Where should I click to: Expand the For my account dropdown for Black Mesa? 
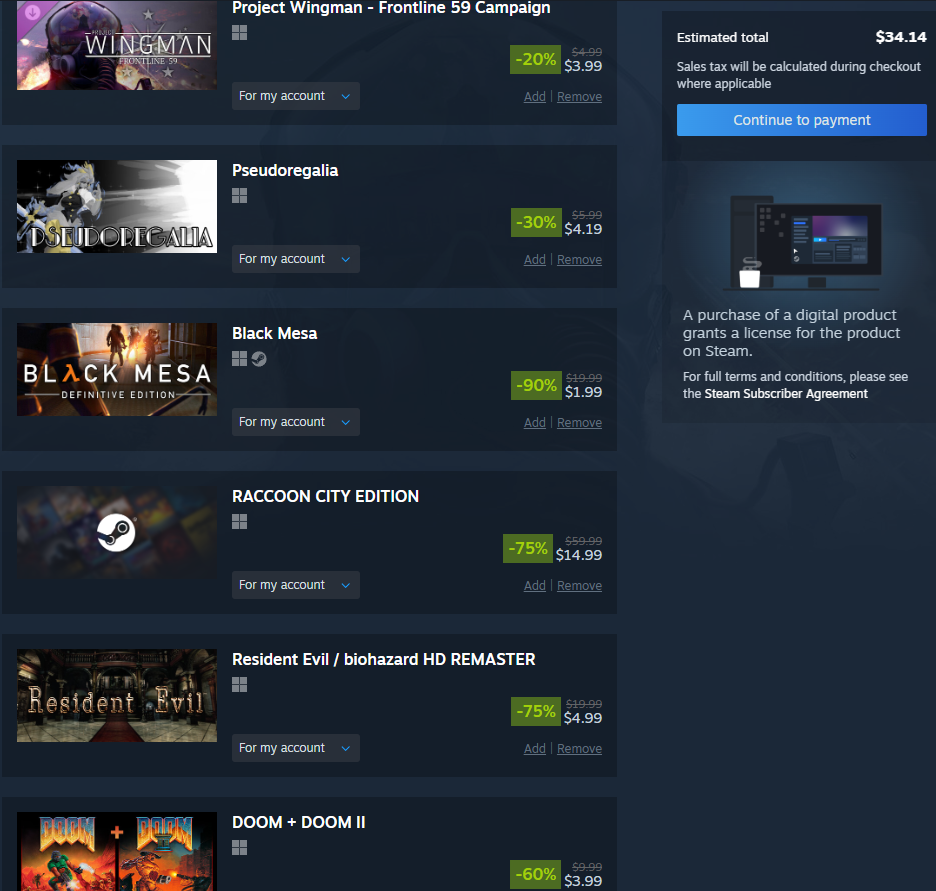coord(295,422)
